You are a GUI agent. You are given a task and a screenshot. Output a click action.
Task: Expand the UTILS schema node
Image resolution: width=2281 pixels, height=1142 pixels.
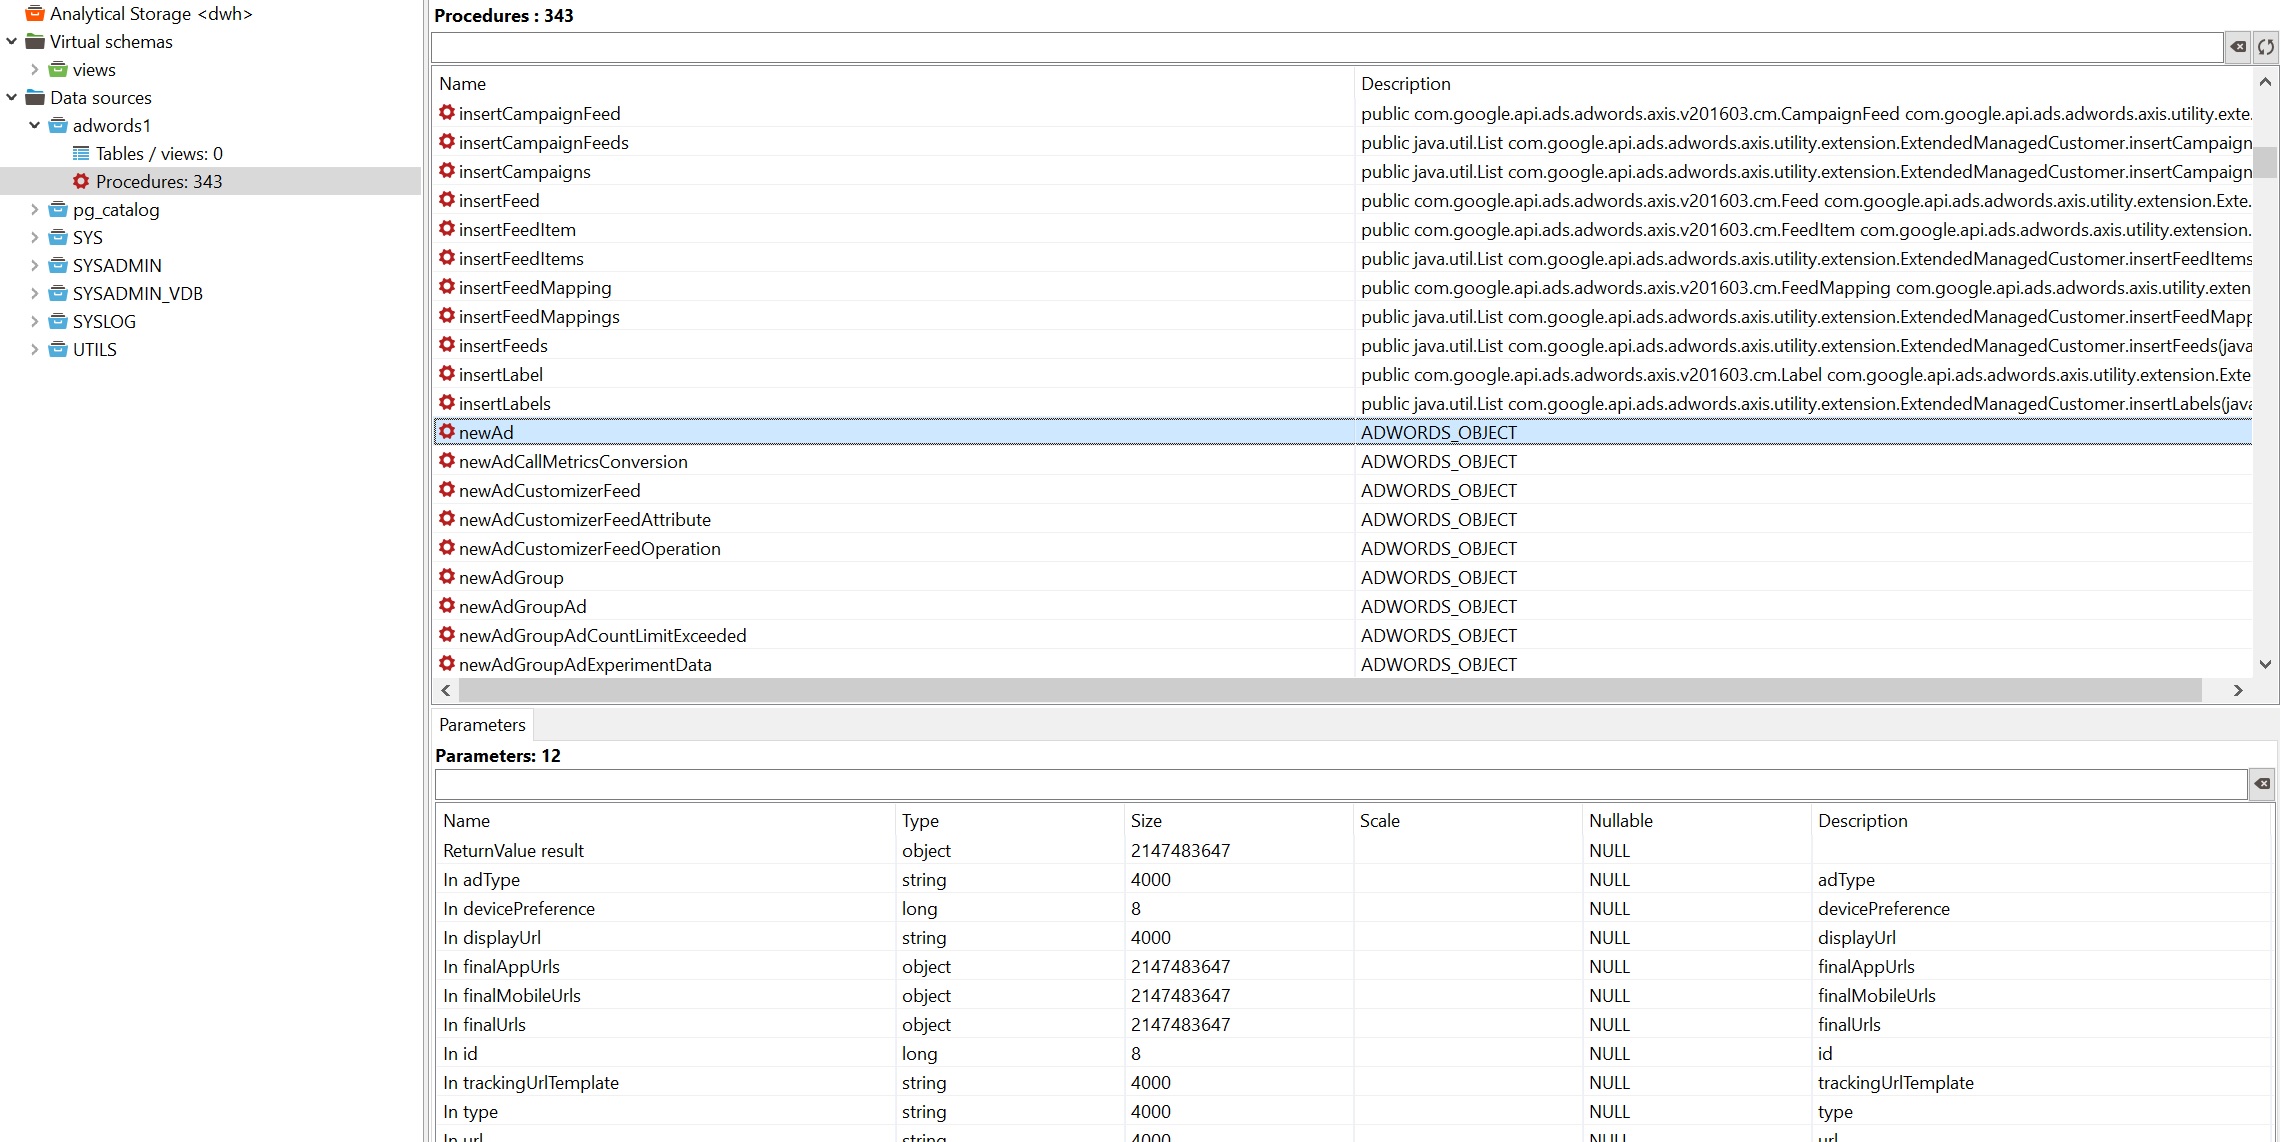point(35,350)
